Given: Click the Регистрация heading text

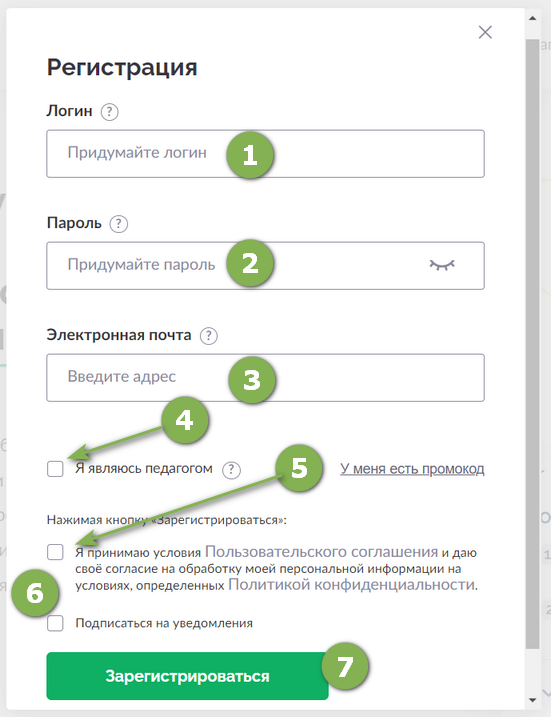Looking at the screenshot, I should tap(122, 68).
